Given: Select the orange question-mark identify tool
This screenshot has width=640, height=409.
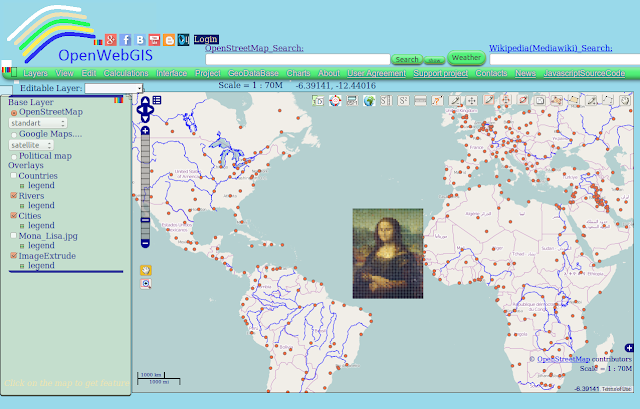Looking at the screenshot, I should (x=437, y=100).
